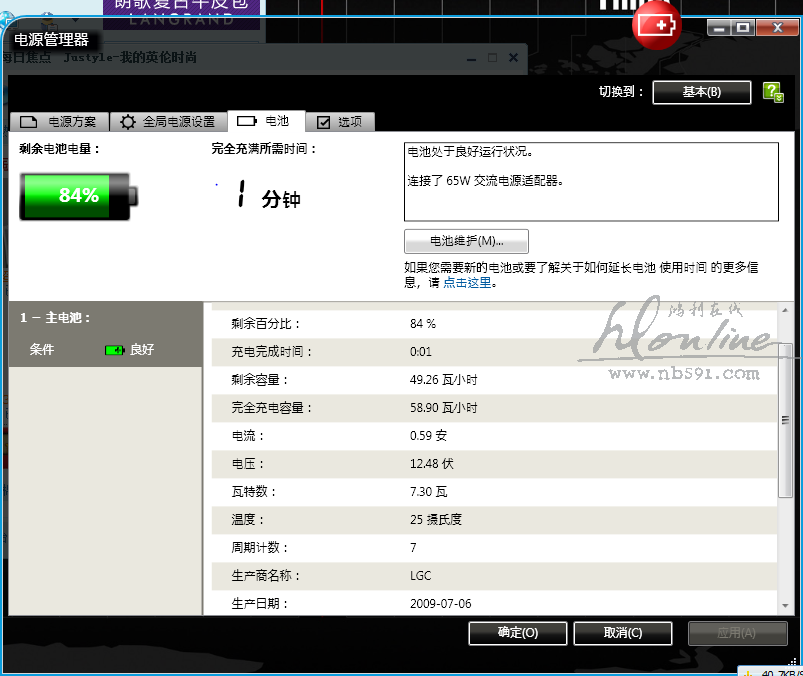Click the gear icon on 全局电源设置 tab

point(128,122)
